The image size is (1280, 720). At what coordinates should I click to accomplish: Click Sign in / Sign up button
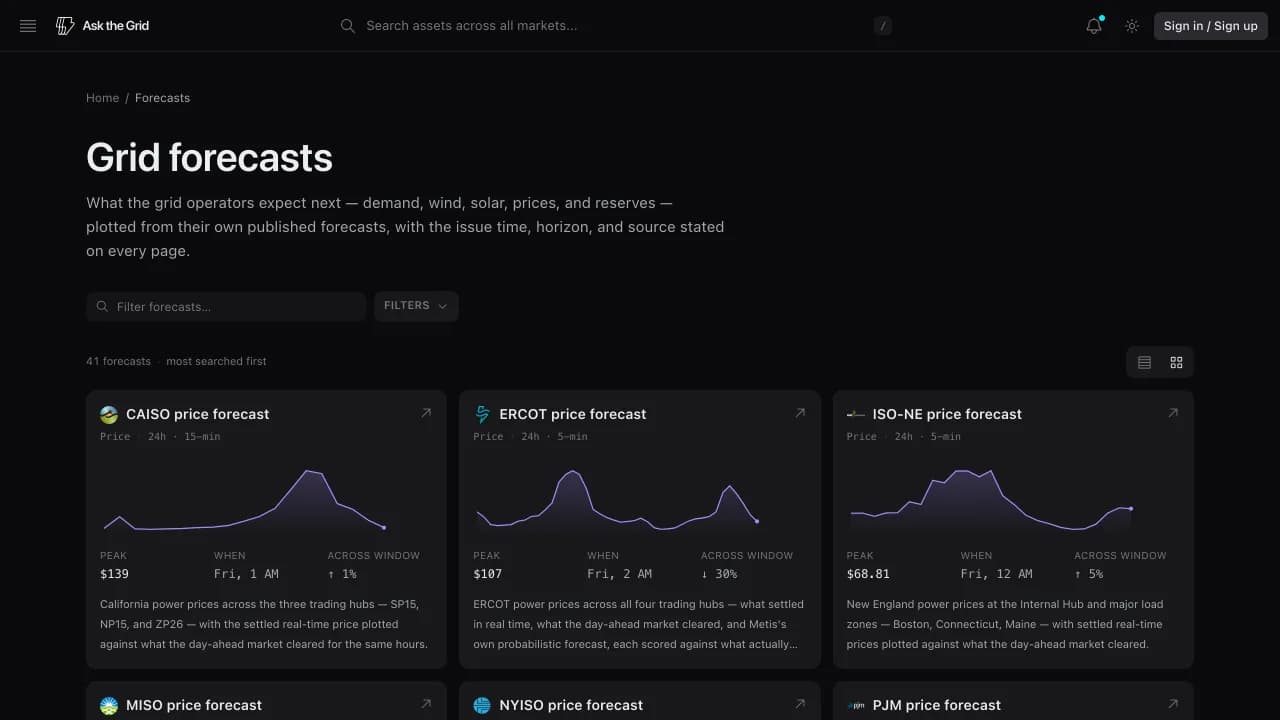coord(1210,26)
